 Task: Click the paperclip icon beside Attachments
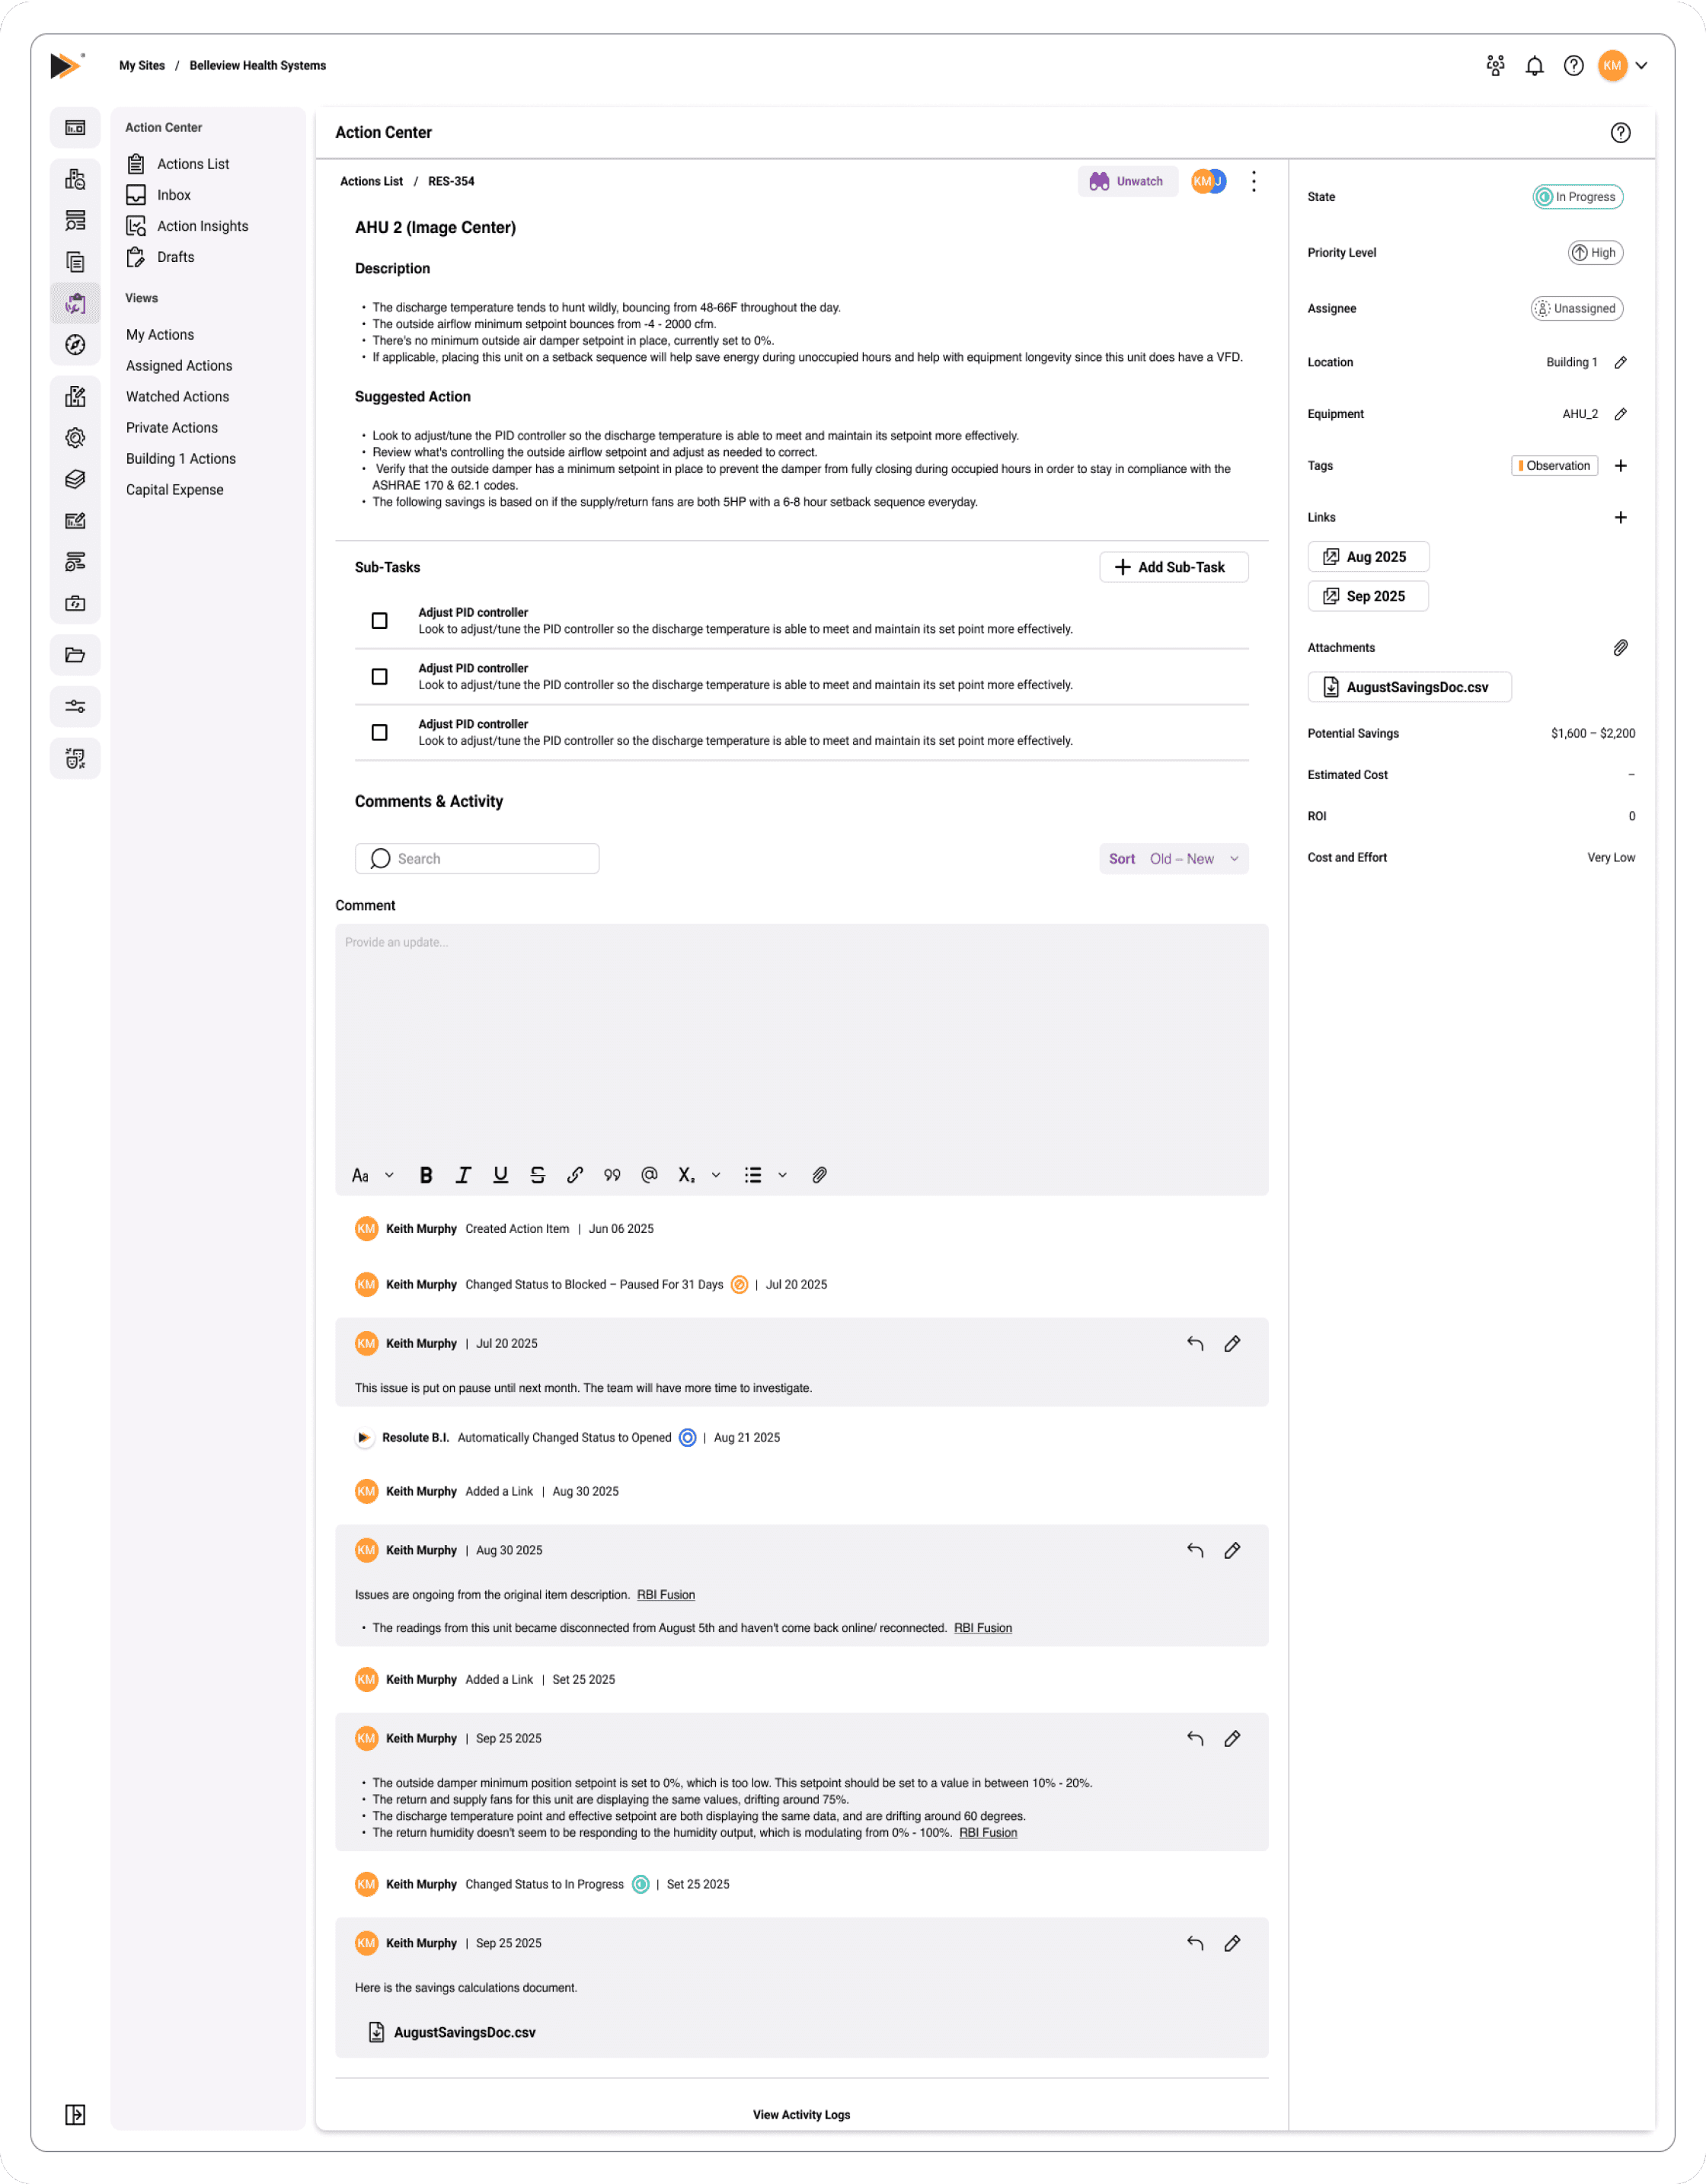pos(1620,648)
